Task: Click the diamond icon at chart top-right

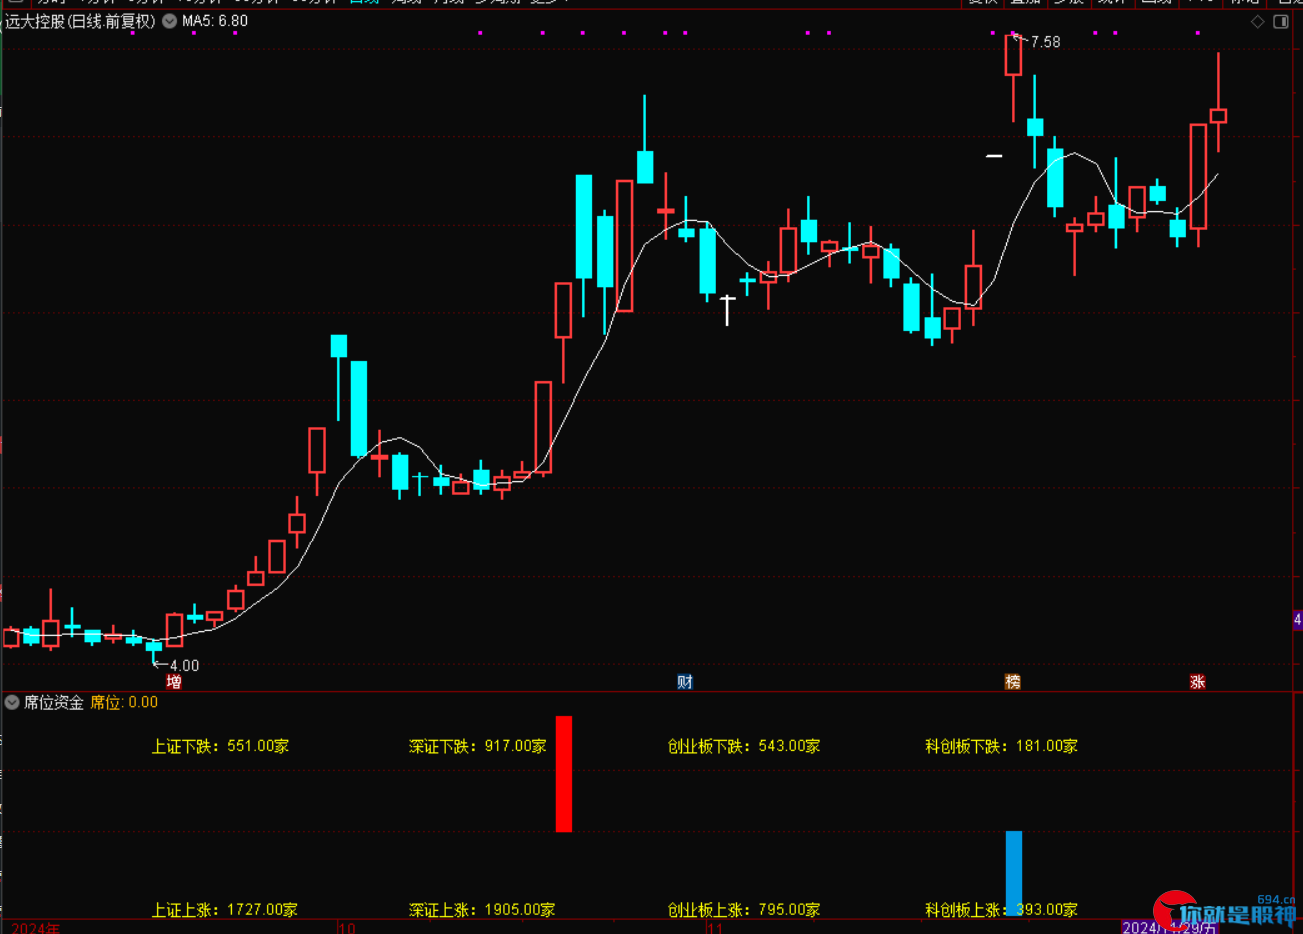Action: pyautogui.click(x=1258, y=22)
